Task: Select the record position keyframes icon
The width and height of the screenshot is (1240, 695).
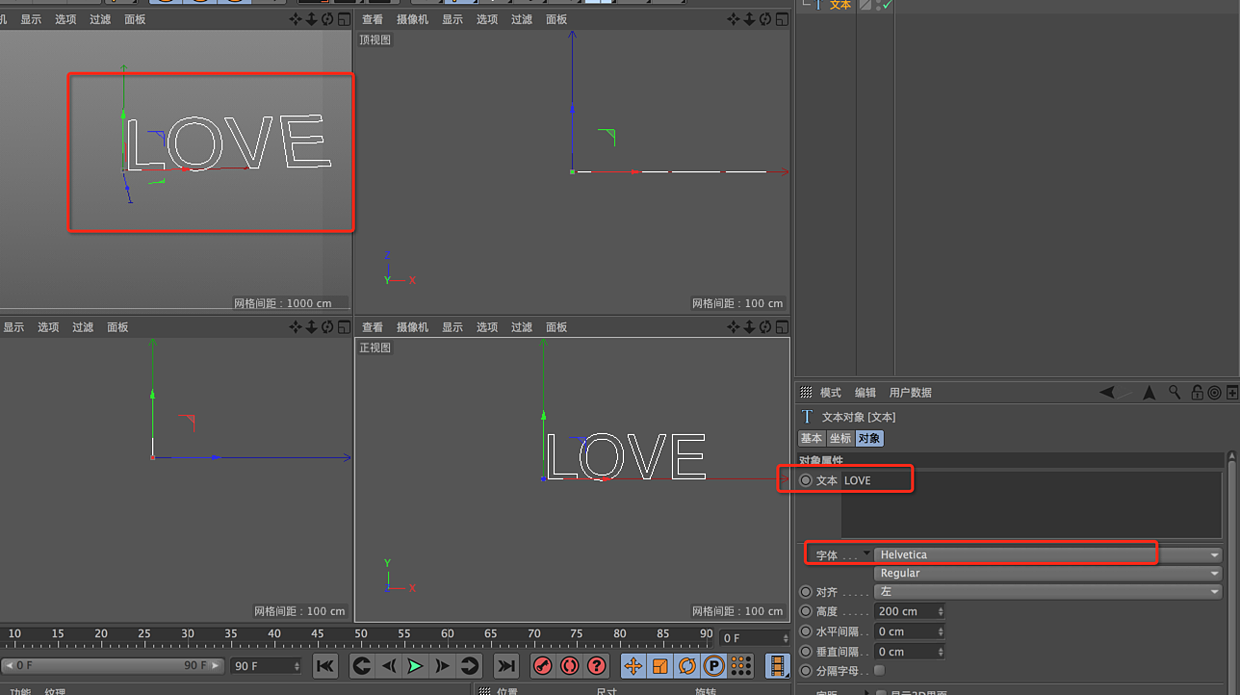Action: click(x=634, y=666)
